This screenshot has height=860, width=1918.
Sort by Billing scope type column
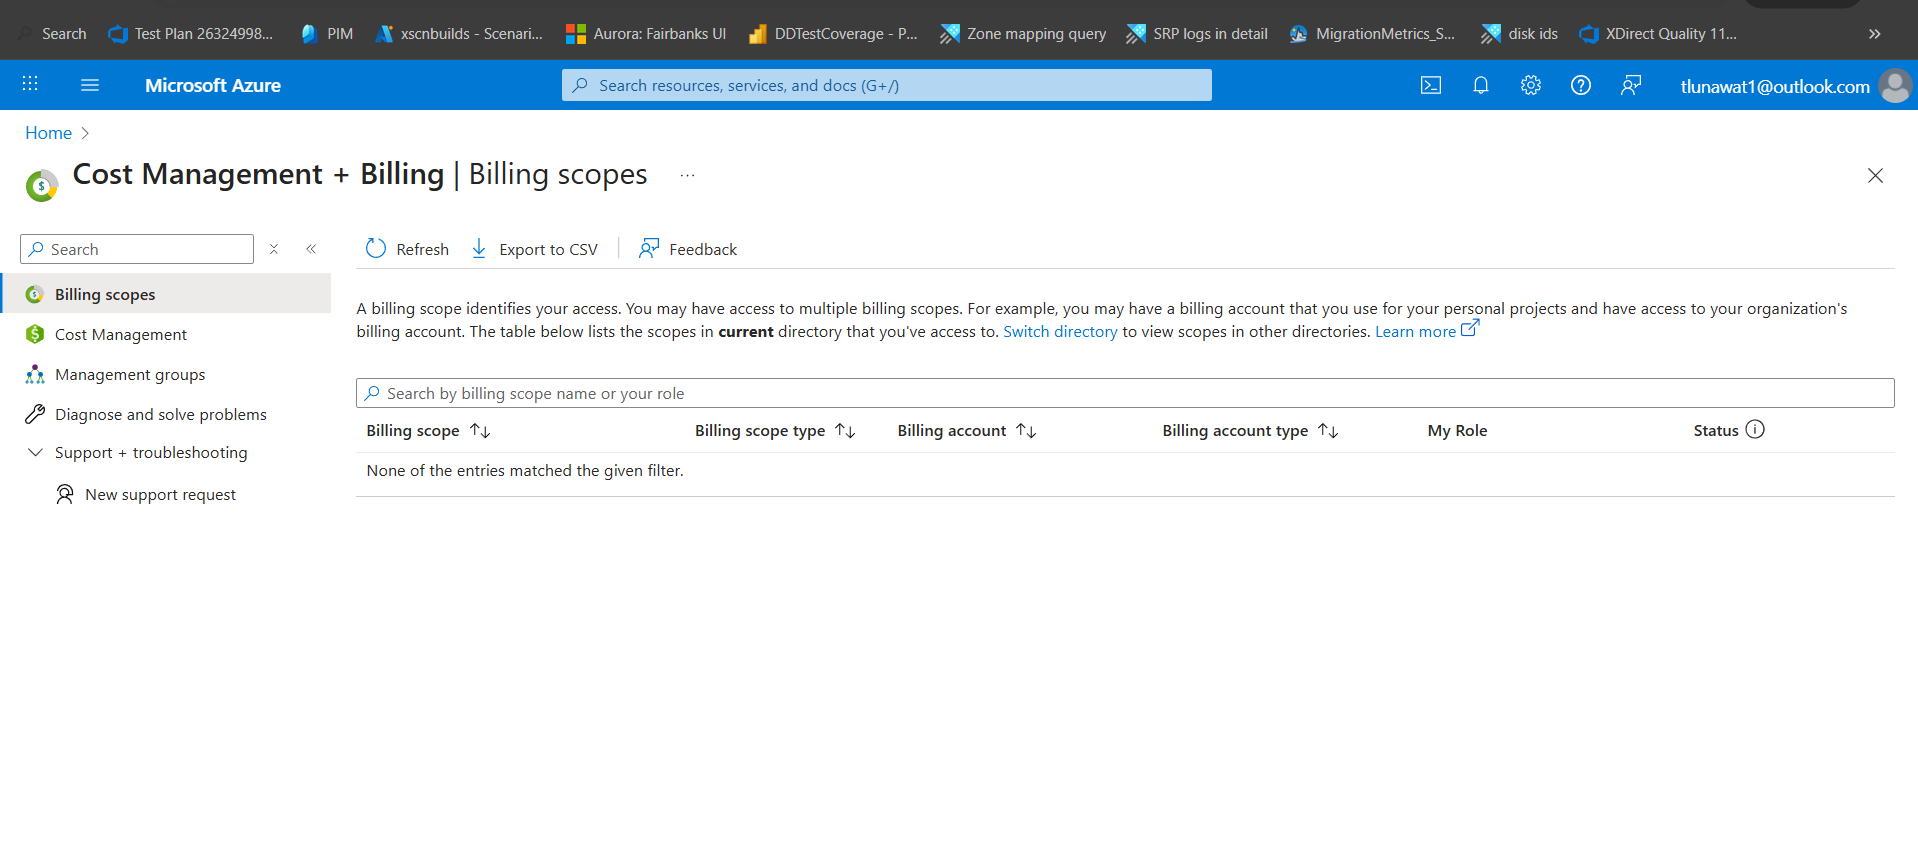pos(775,431)
